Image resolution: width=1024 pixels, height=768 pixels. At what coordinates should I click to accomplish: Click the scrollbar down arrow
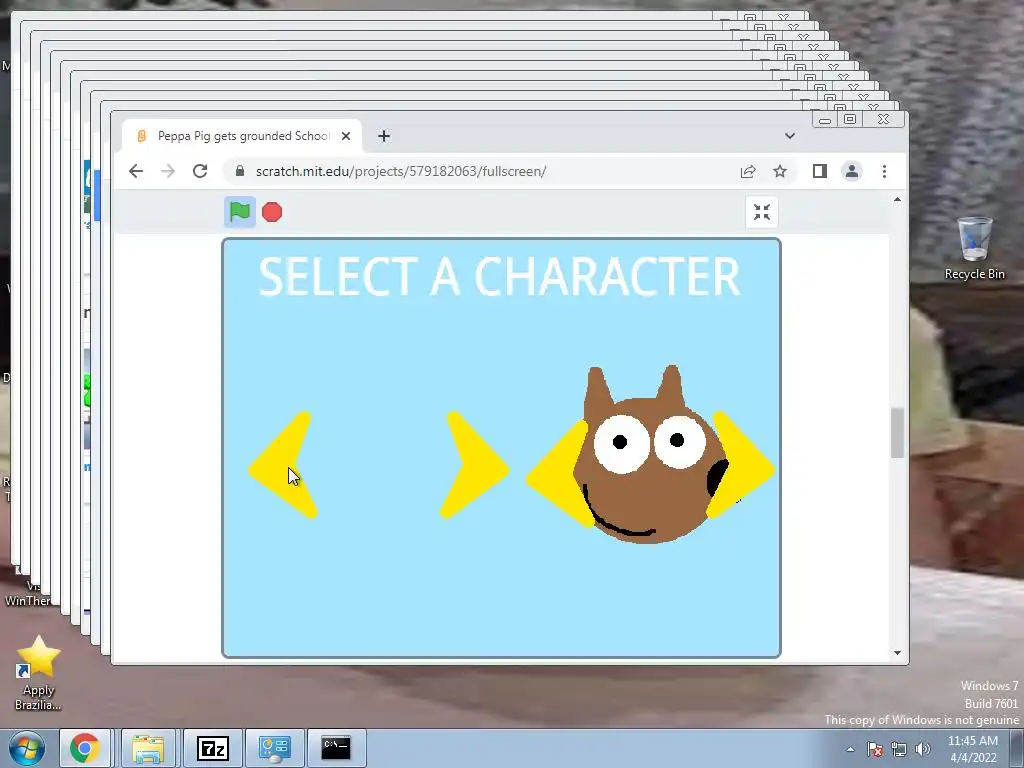click(x=897, y=652)
